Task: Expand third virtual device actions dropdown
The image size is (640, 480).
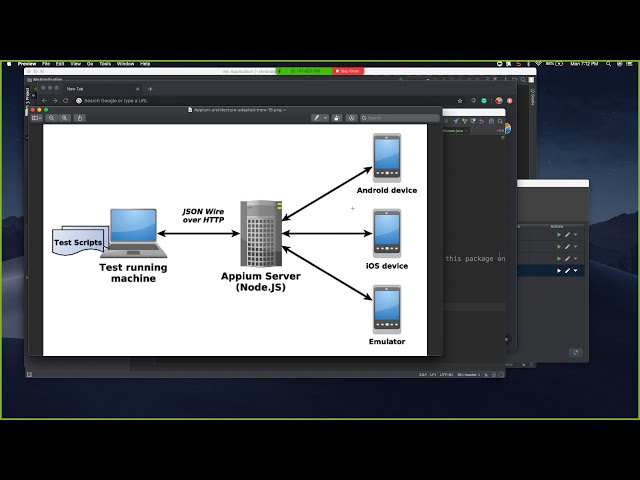Action: 576,258
